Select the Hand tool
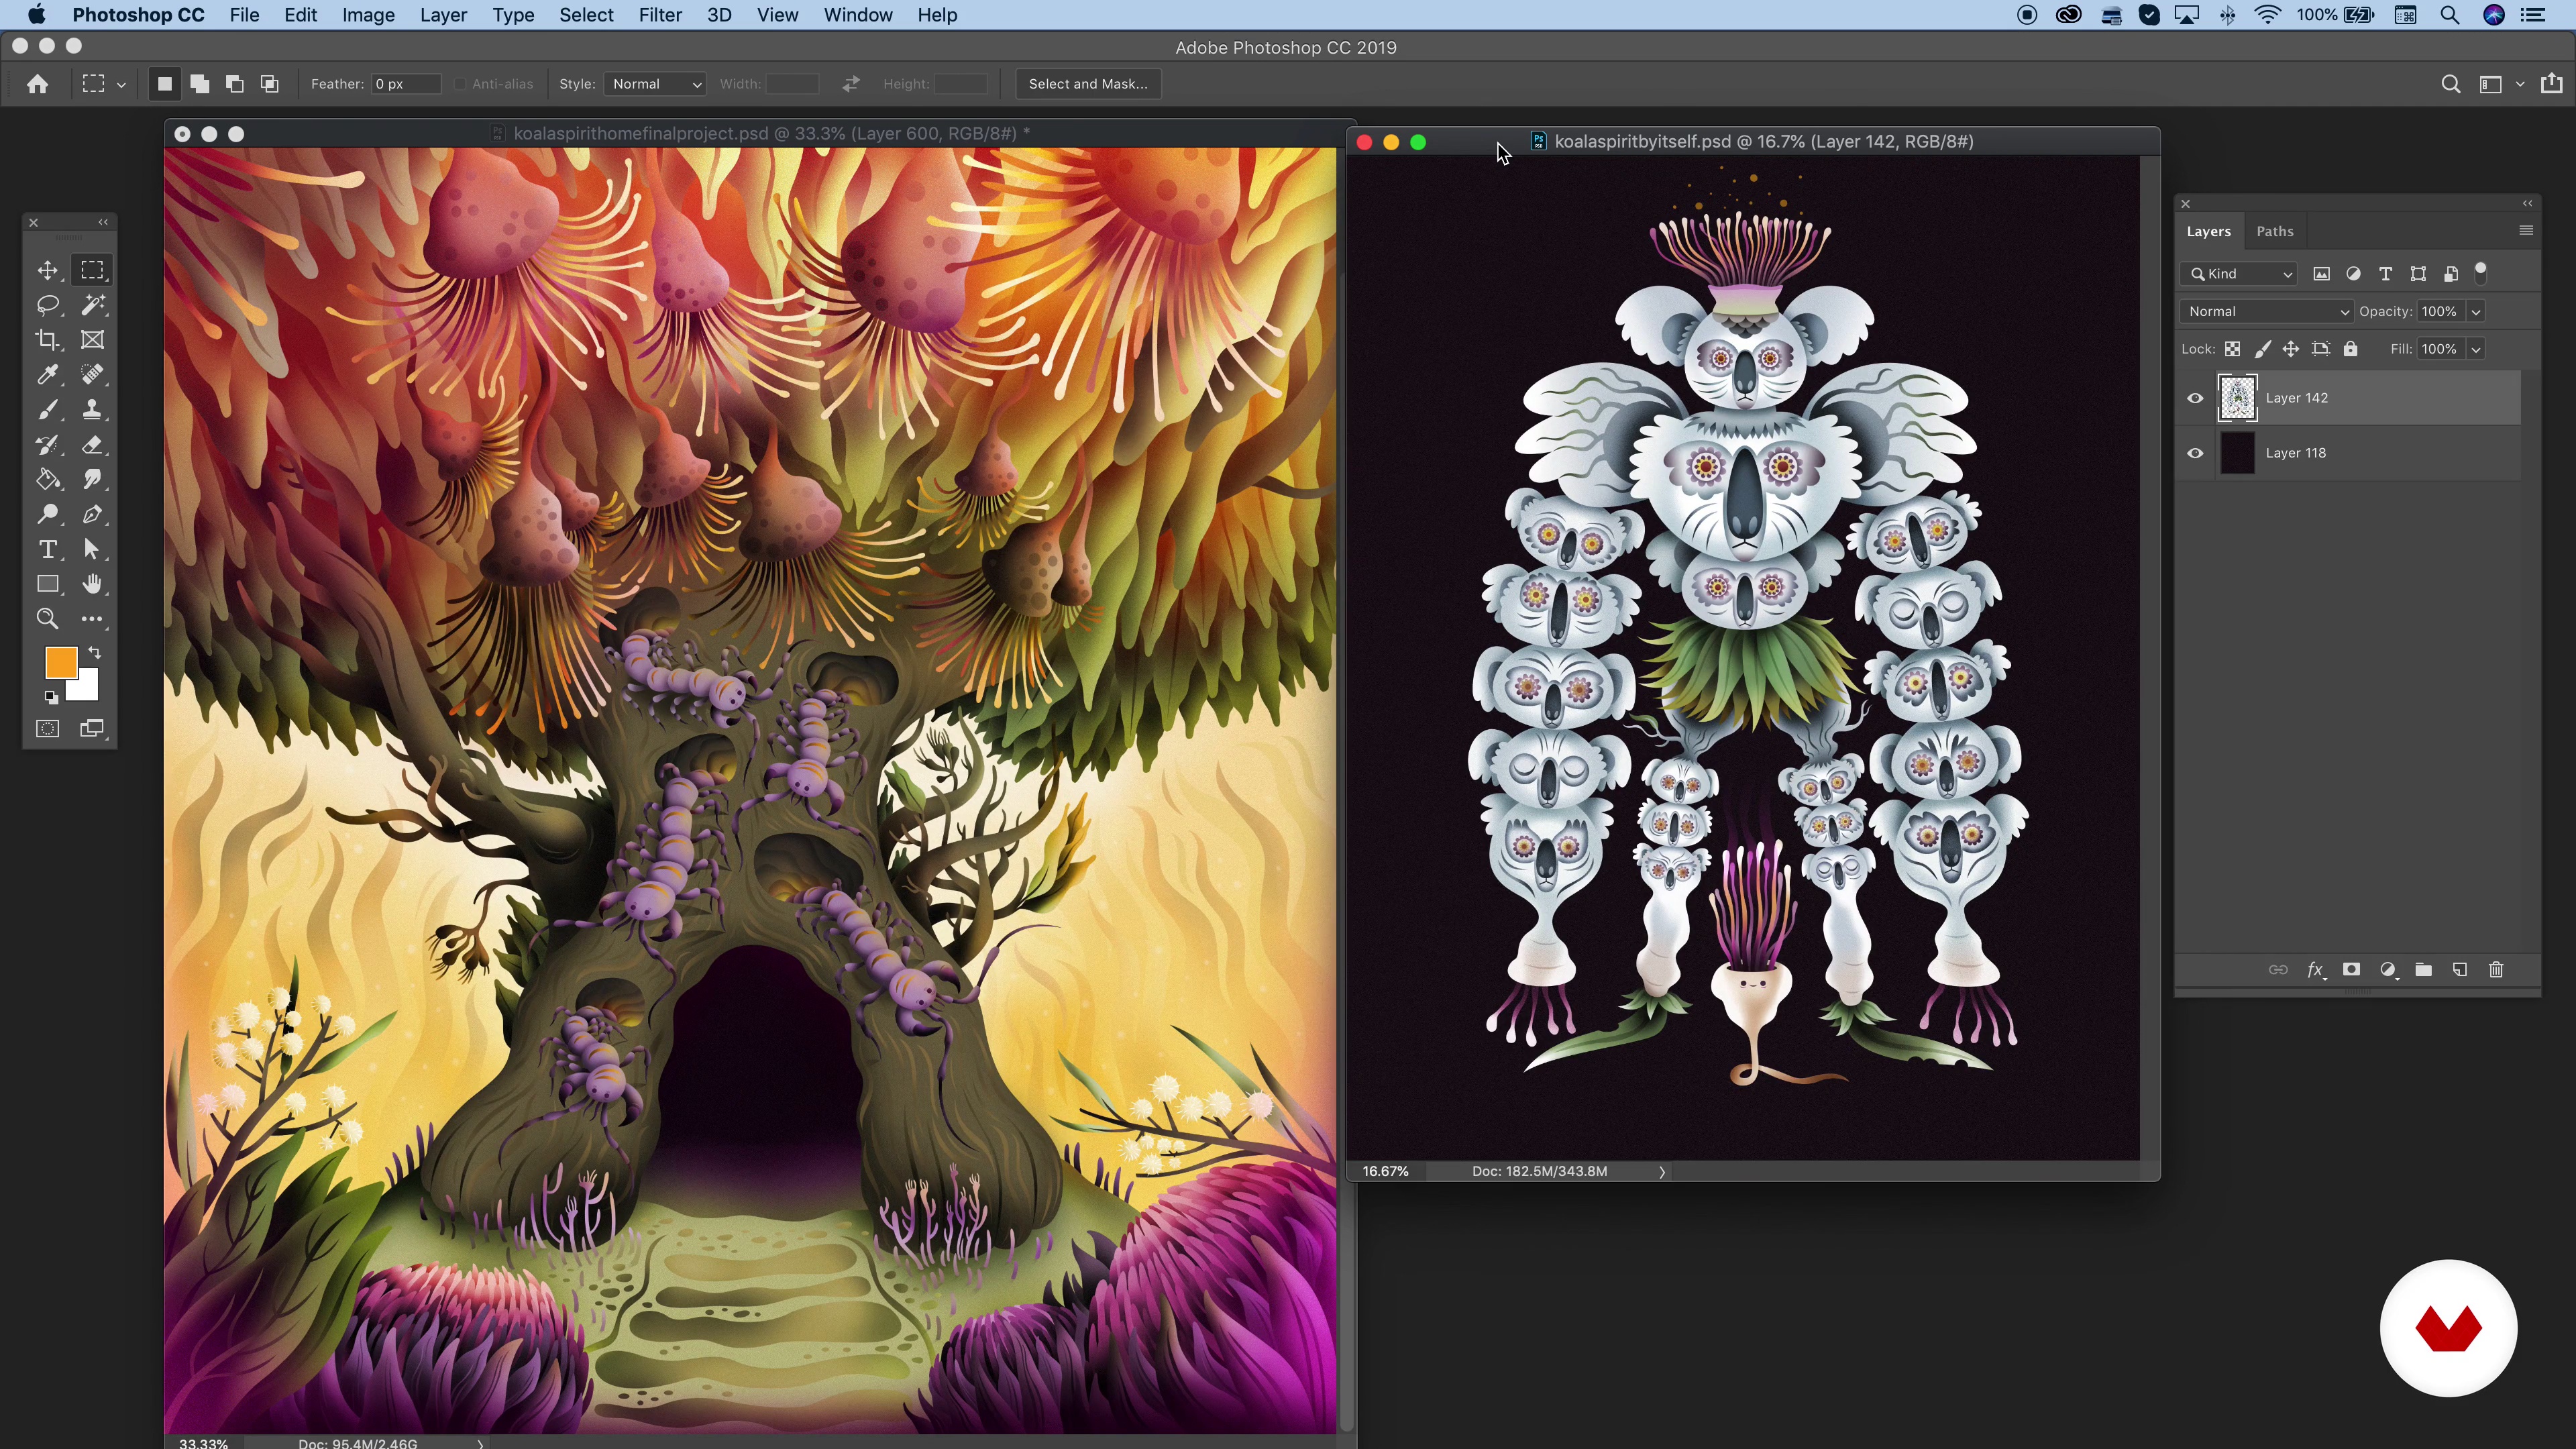The image size is (2576, 1449). click(x=92, y=584)
